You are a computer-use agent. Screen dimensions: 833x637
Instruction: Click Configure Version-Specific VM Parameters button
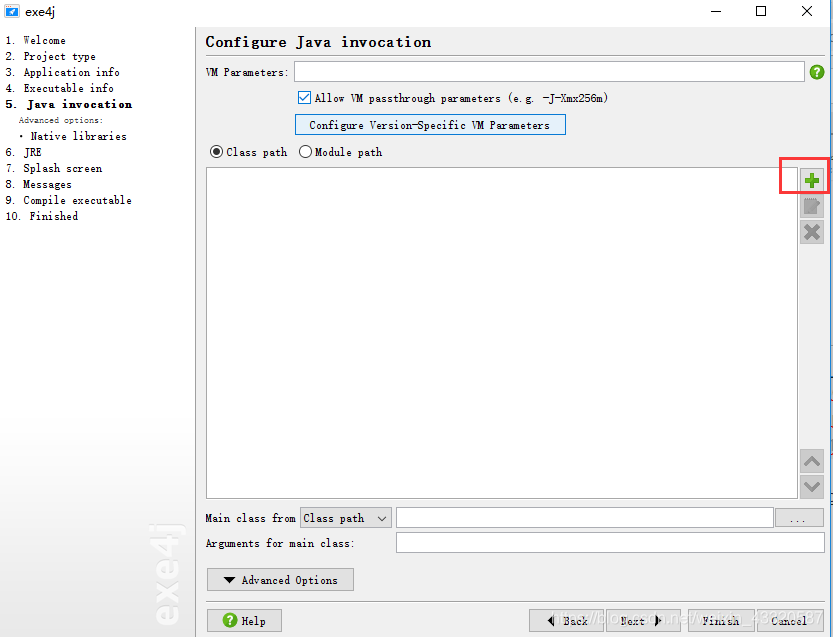coord(430,125)
